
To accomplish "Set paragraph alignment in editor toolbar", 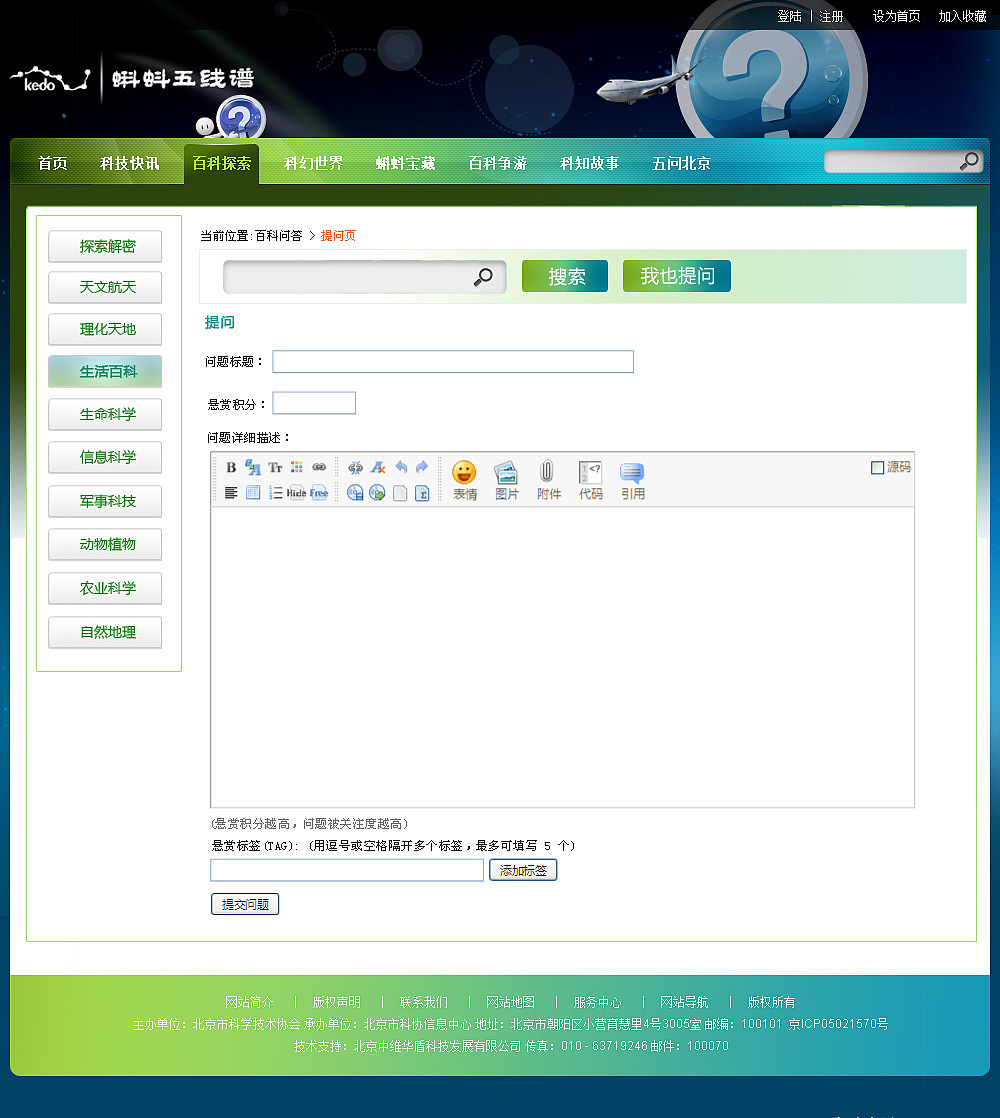I will [x=231, y=493].
